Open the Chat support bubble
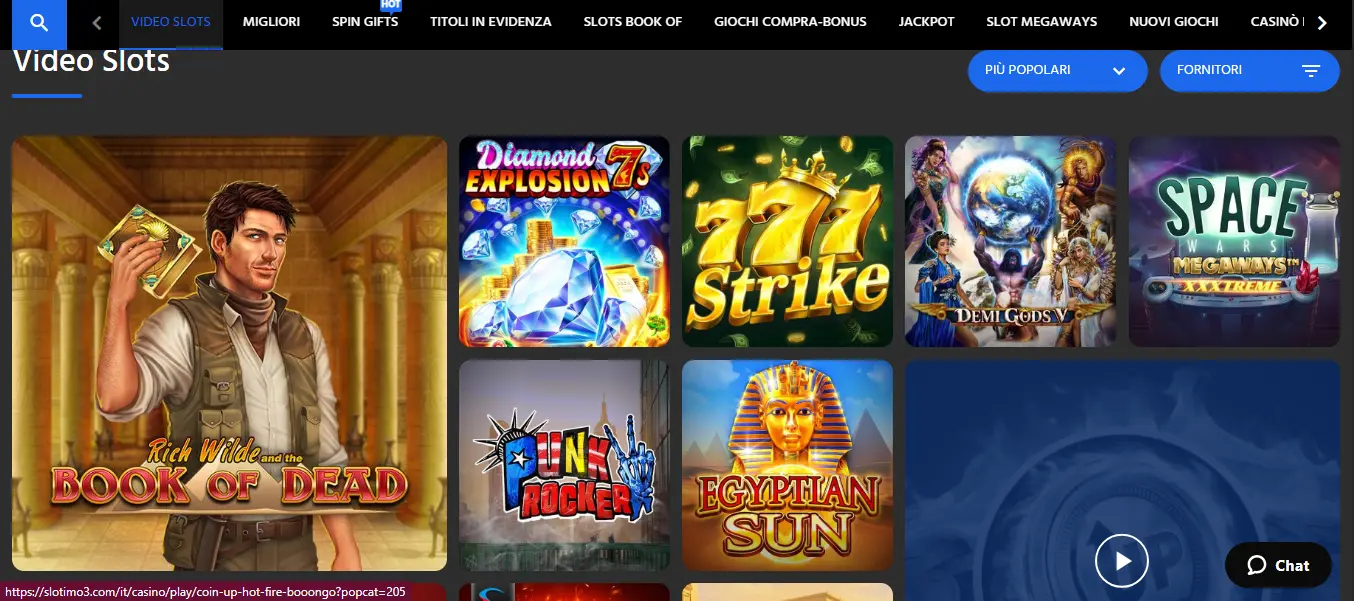 pos(1278,566)
